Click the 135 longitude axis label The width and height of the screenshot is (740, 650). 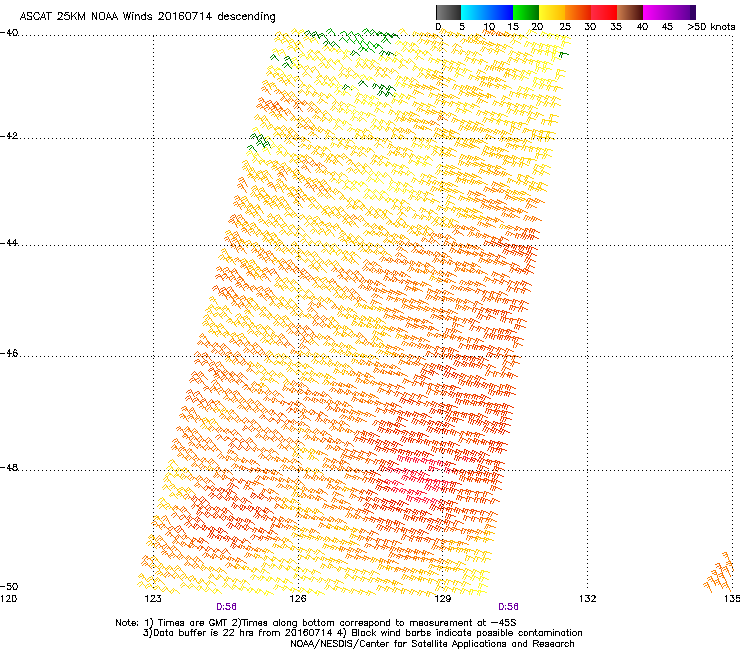point(732,599)
